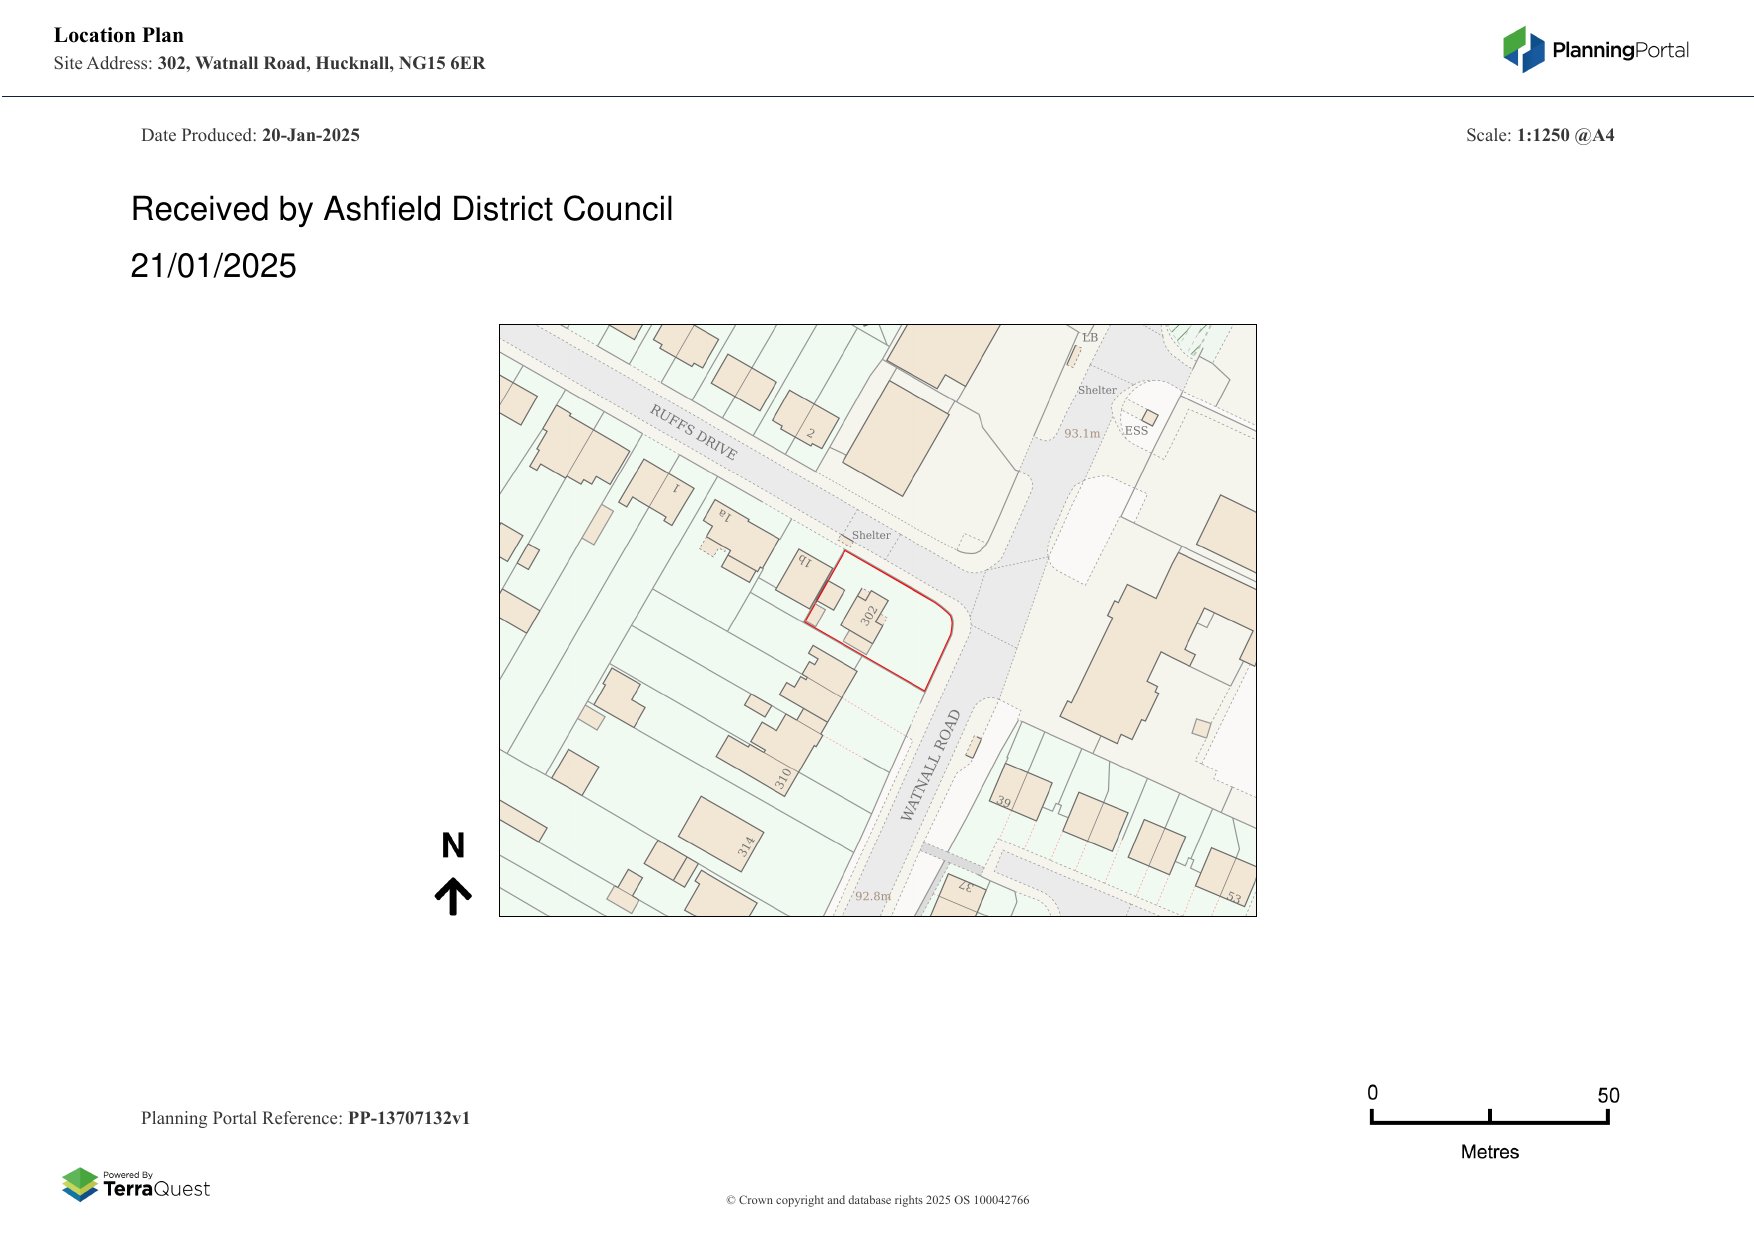Click the Scale 1:1250 @A4 text

(x=1539, y=135)
